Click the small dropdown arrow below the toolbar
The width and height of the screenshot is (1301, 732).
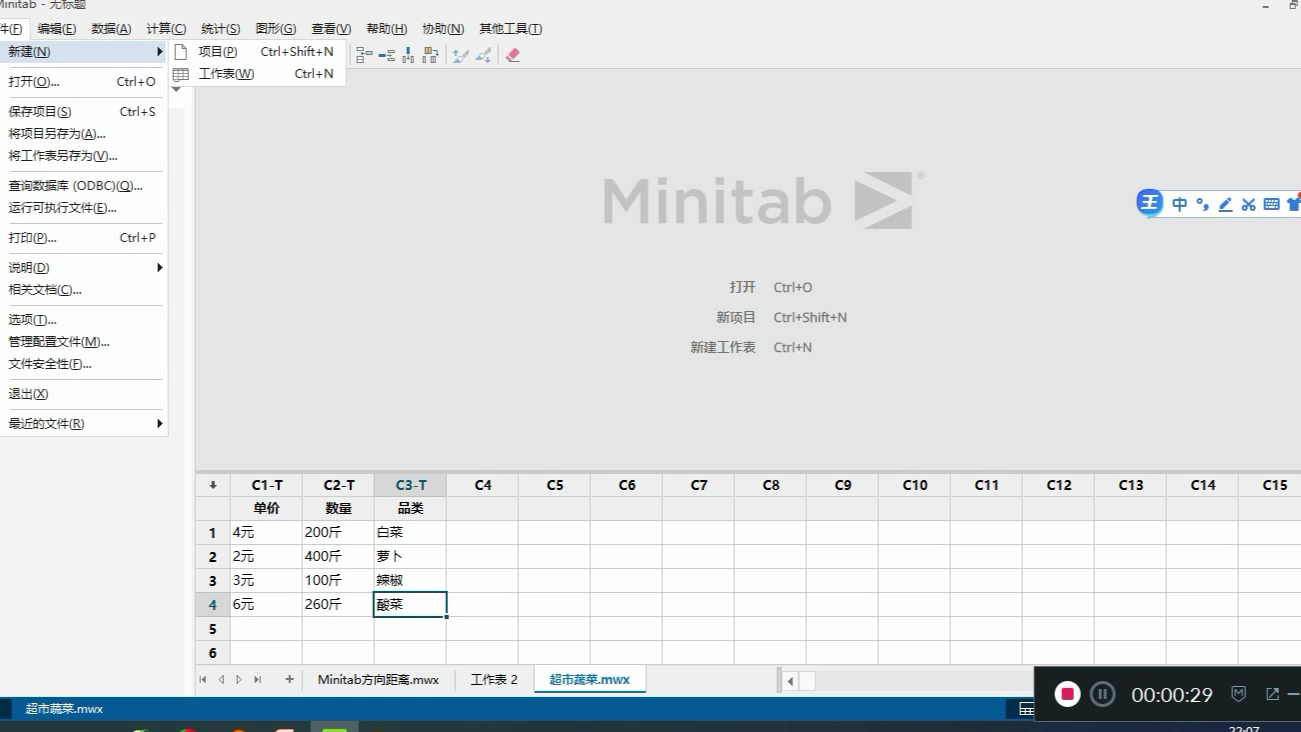176,90
